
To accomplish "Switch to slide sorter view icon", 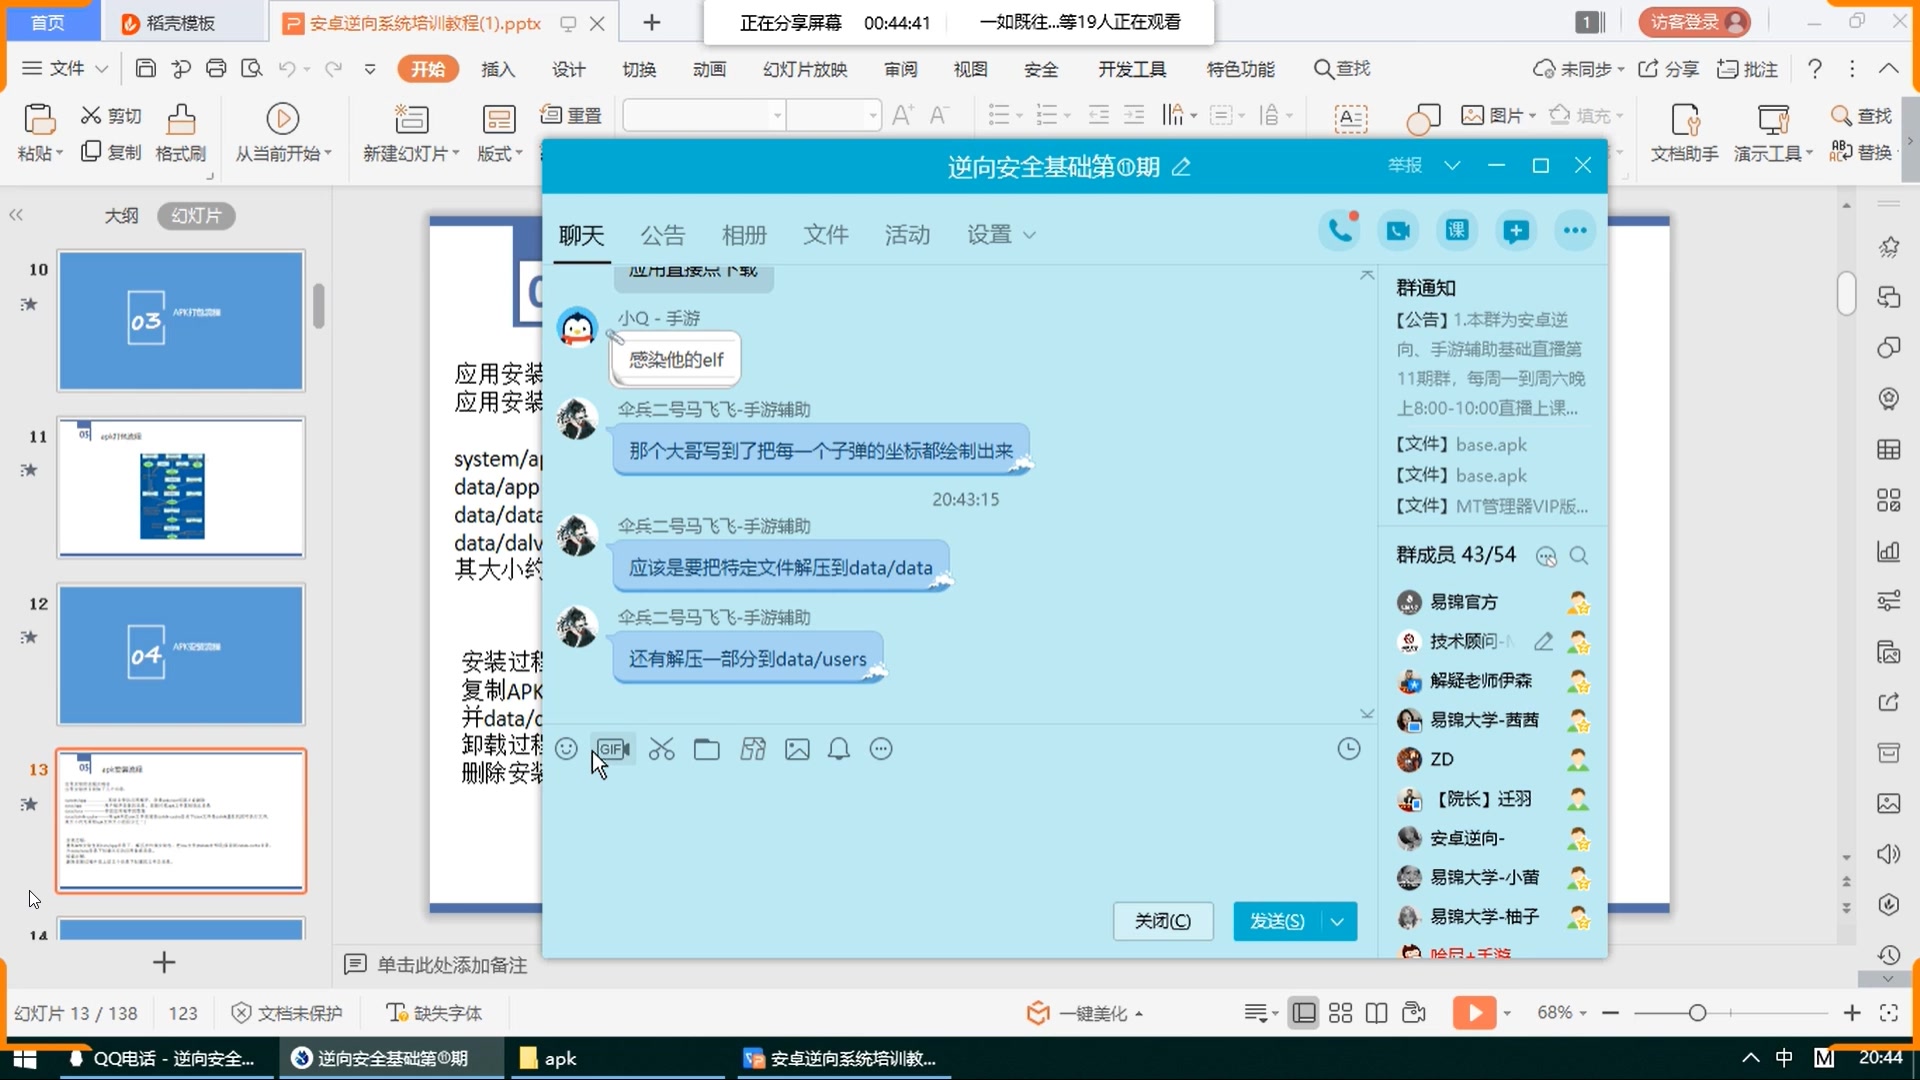I will (x=1340, y=1013).
